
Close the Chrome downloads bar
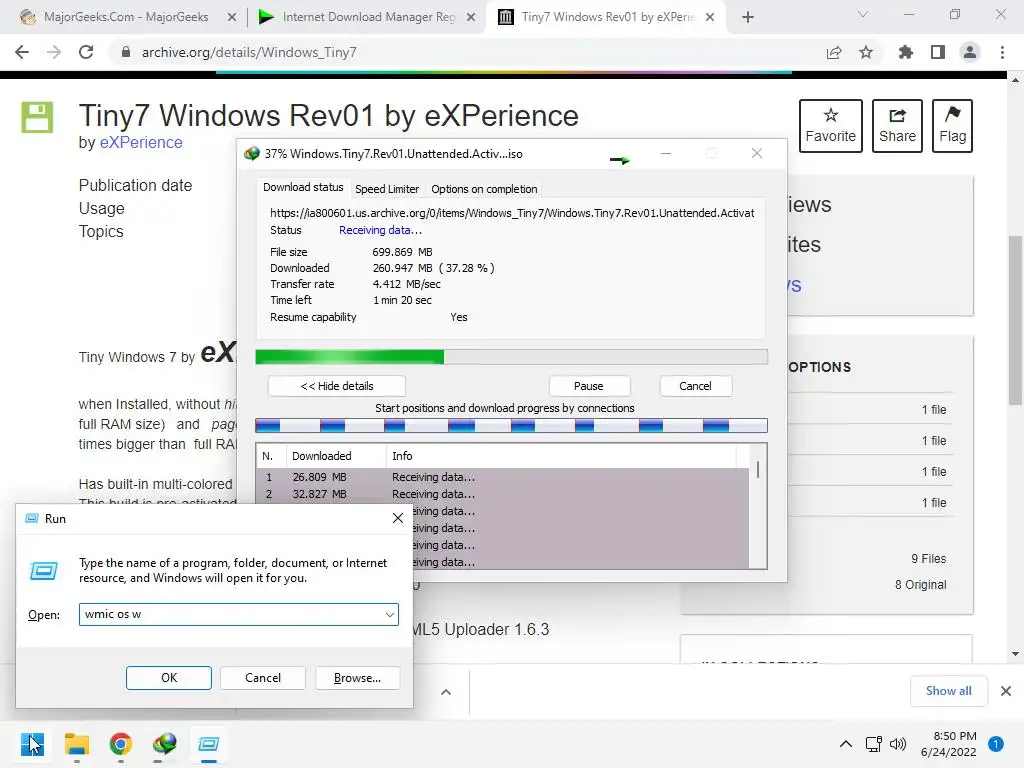1006,691
